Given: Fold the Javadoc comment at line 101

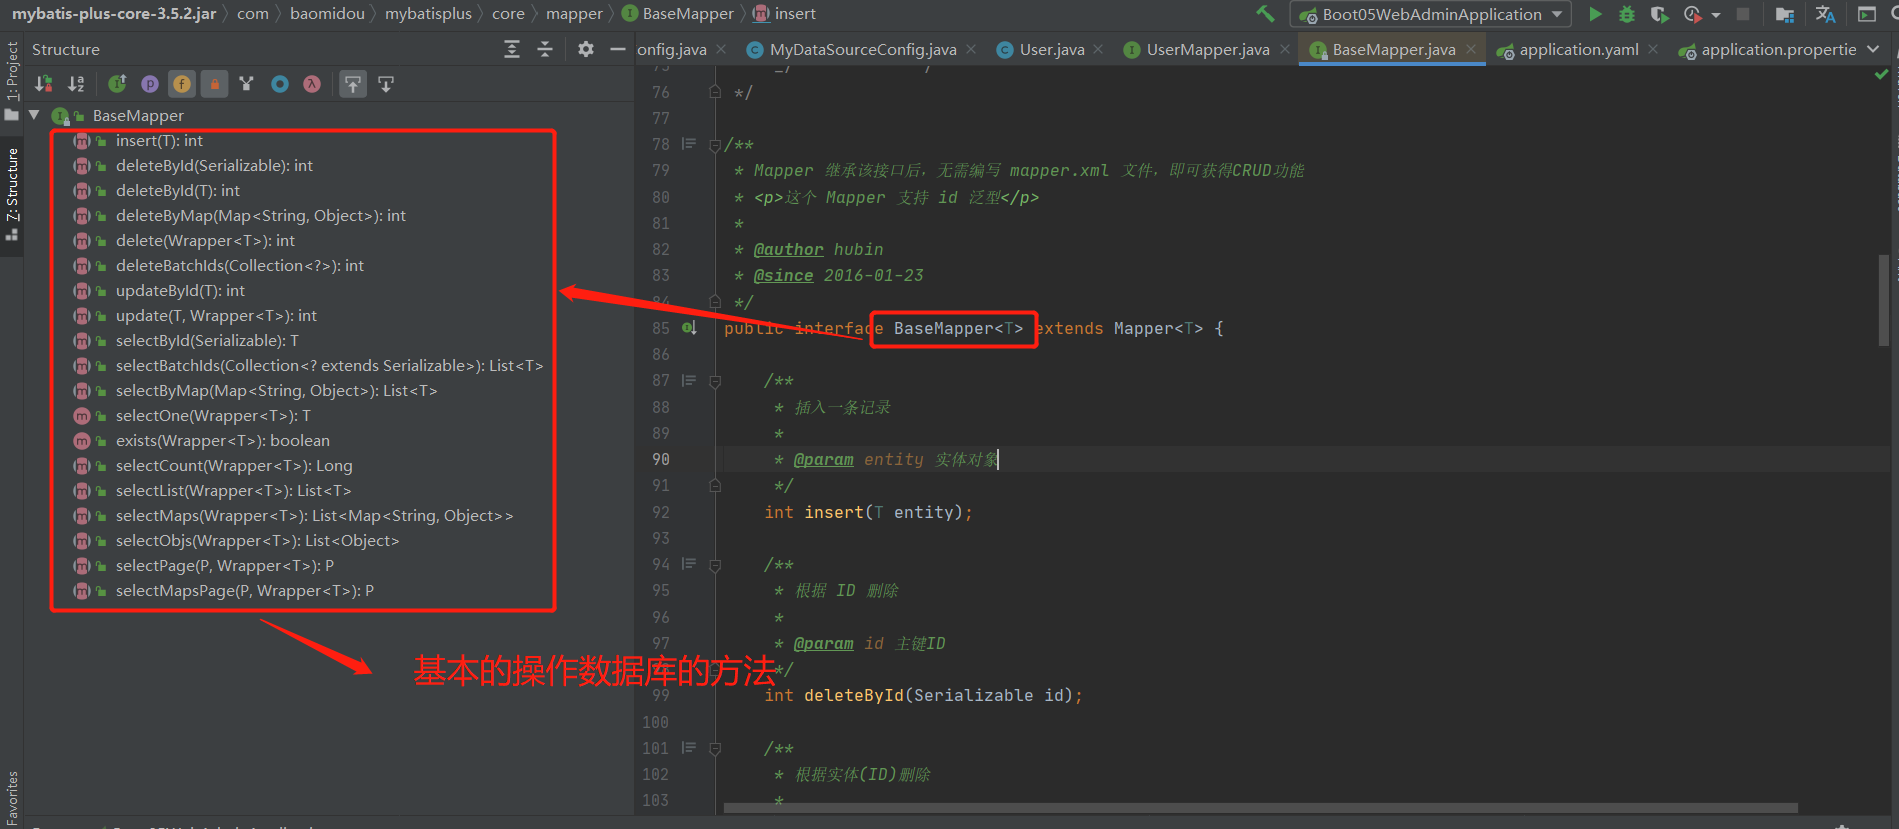Looking at the screenshot, I should (715, 748).
